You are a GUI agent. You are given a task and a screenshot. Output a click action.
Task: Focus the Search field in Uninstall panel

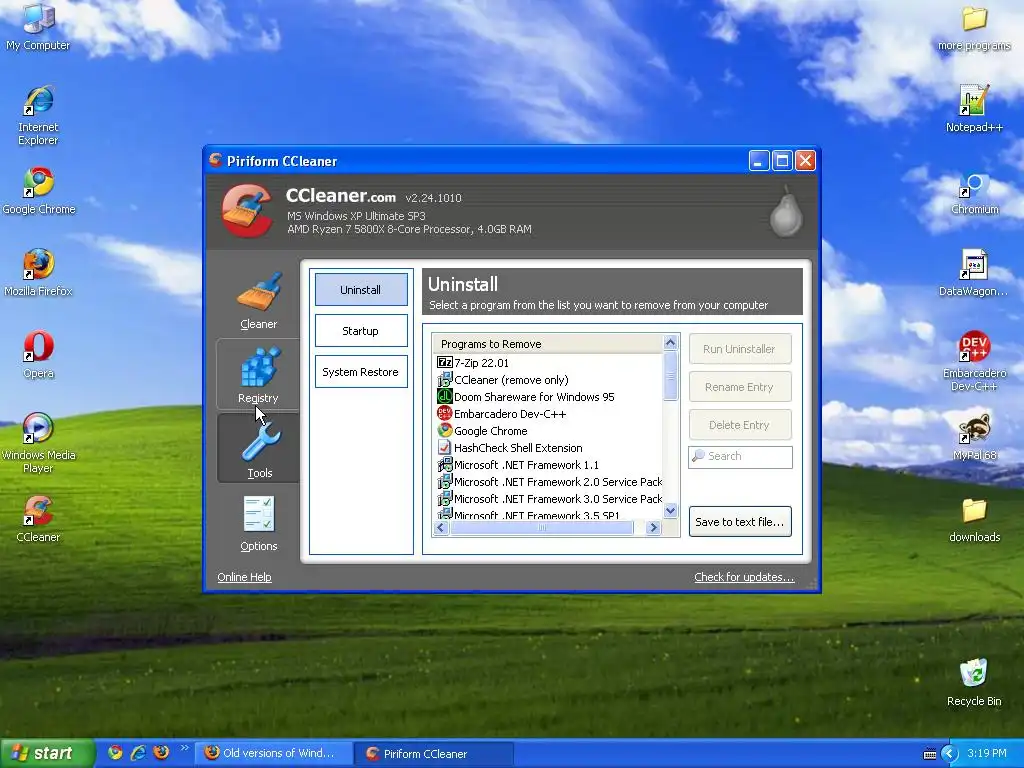(741, 456)
